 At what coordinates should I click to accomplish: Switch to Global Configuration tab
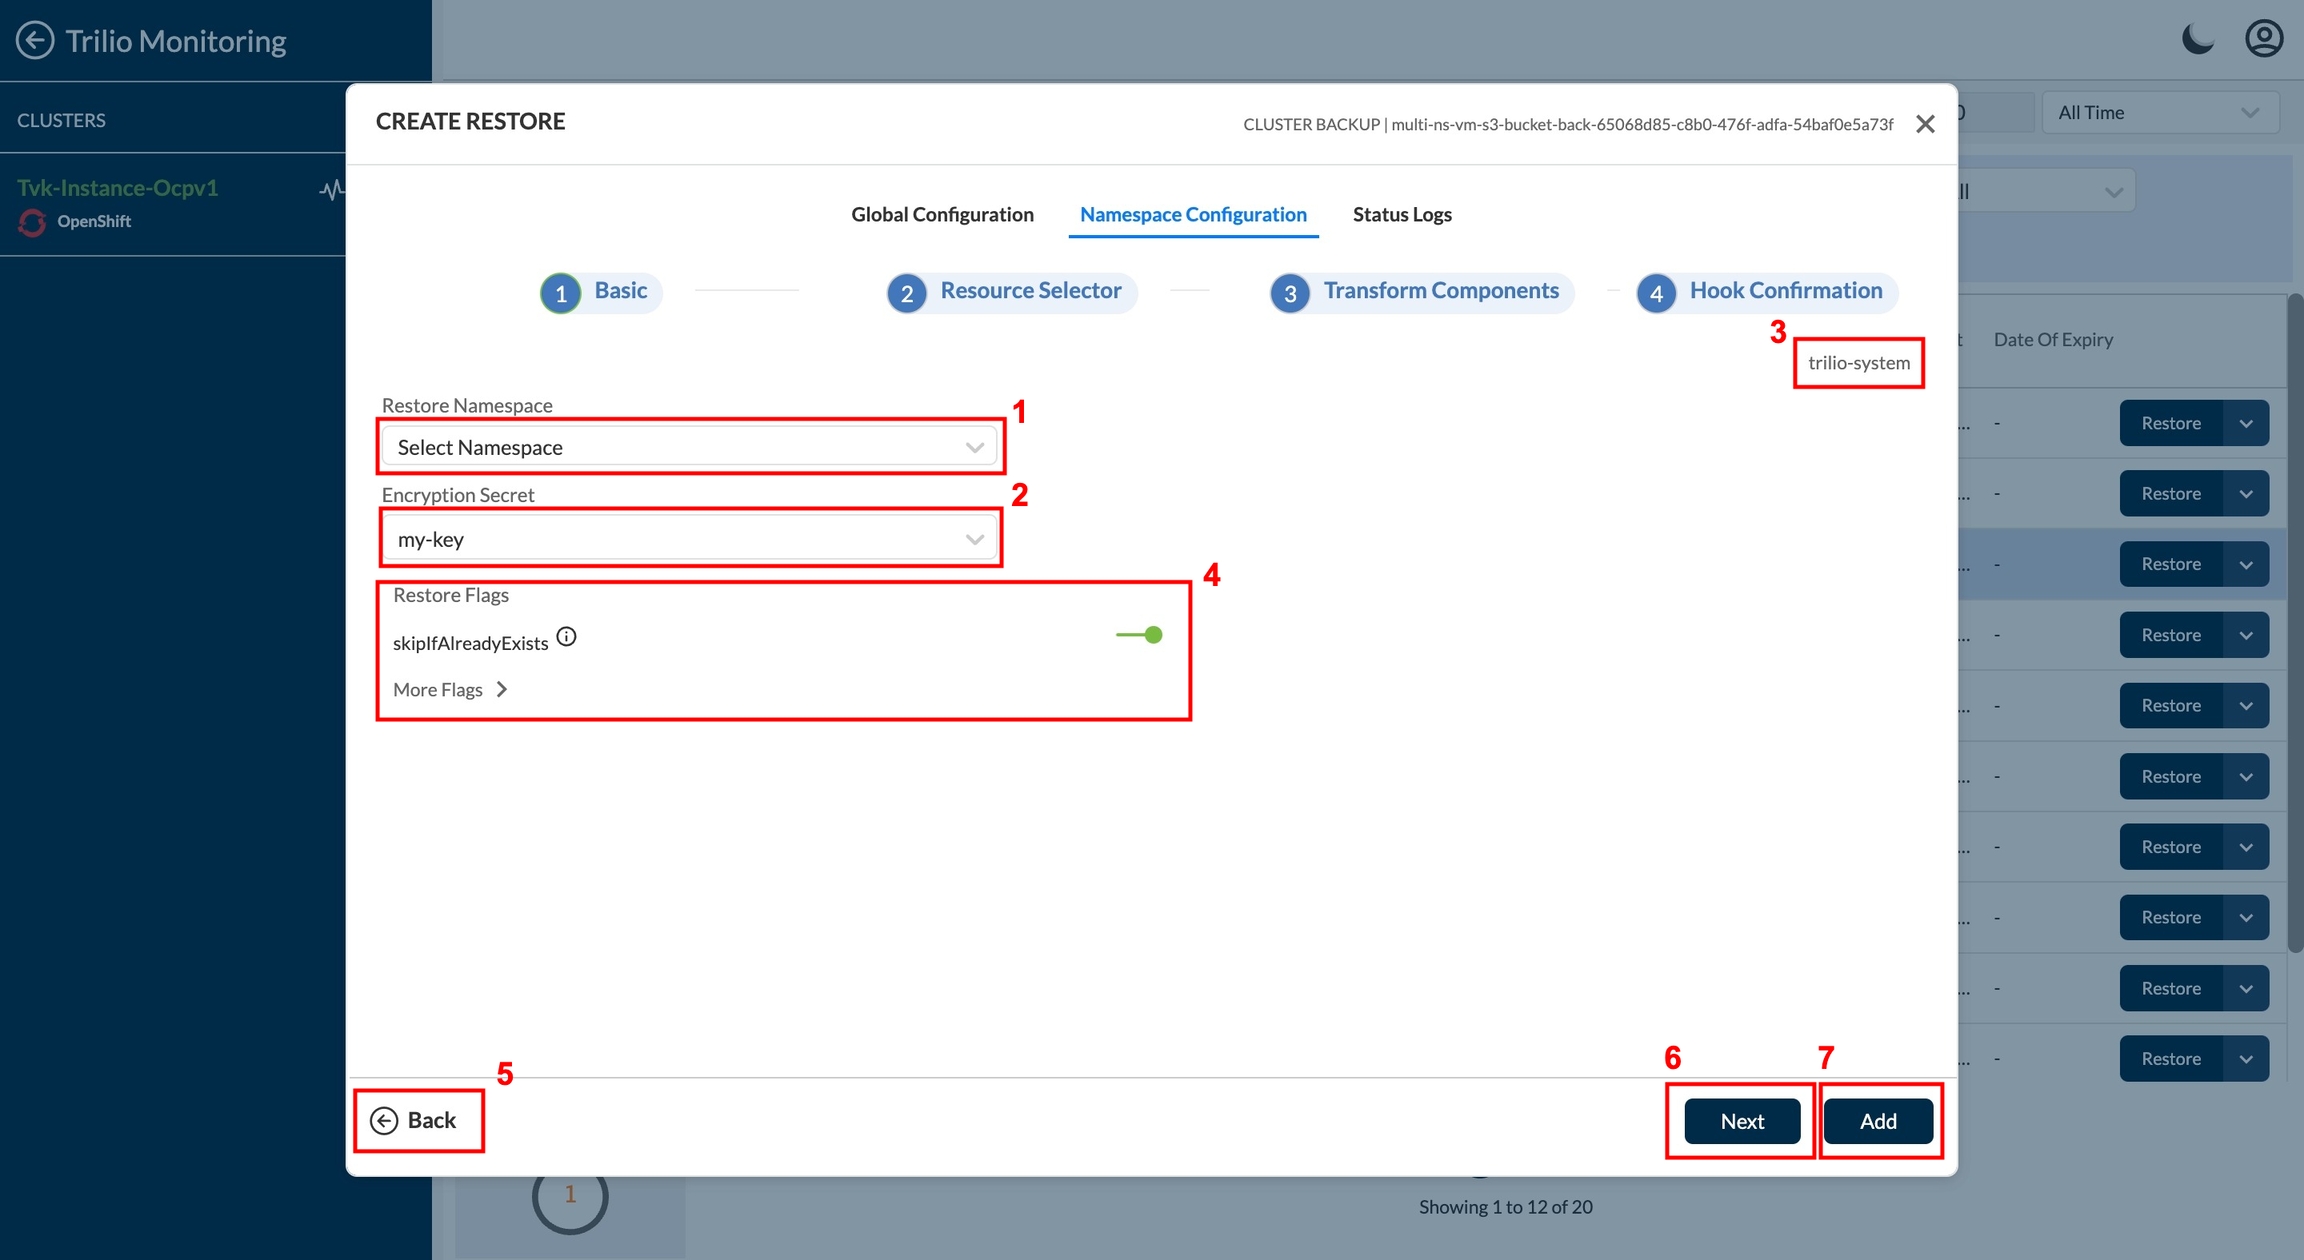point(942,215)
